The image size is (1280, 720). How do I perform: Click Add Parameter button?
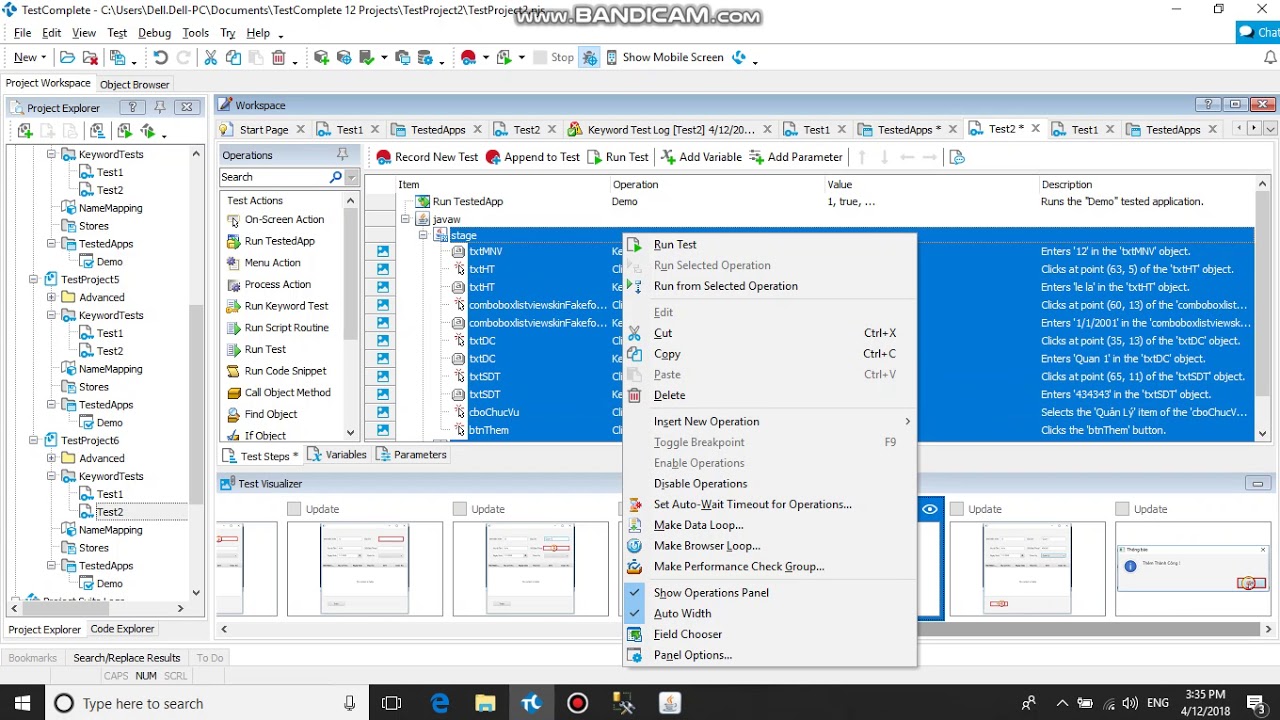[x=796, y=157]
